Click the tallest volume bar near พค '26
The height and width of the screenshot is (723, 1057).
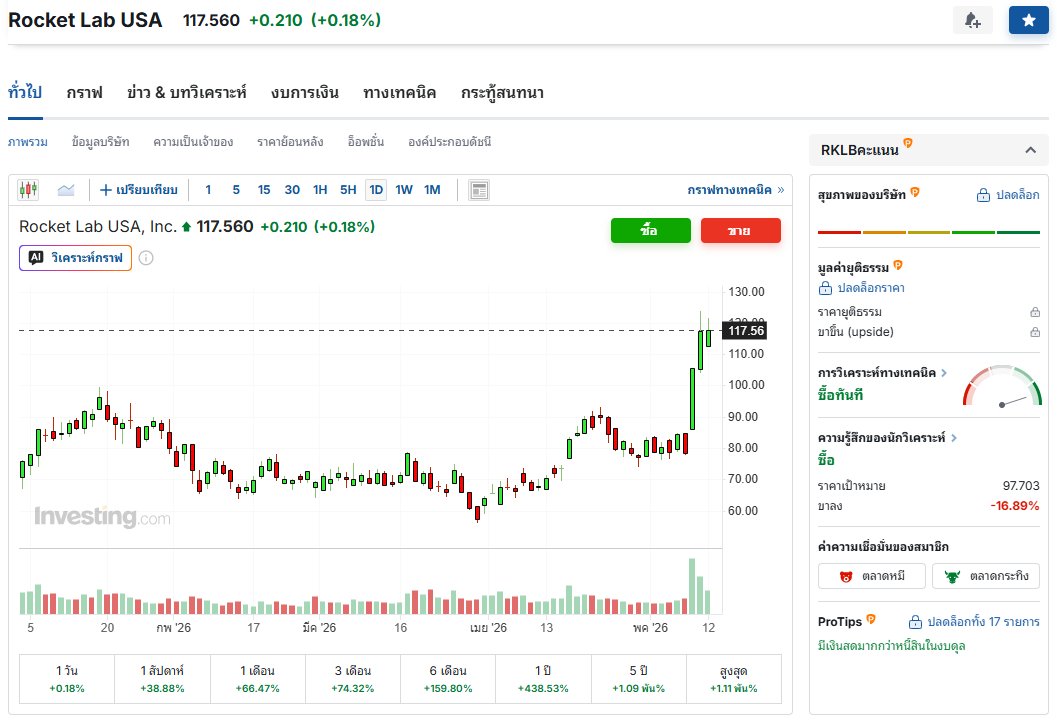pos(692,586)
